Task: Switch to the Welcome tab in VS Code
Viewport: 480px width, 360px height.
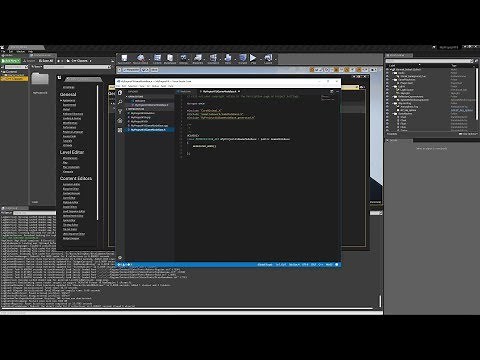Action: [185, 91]
